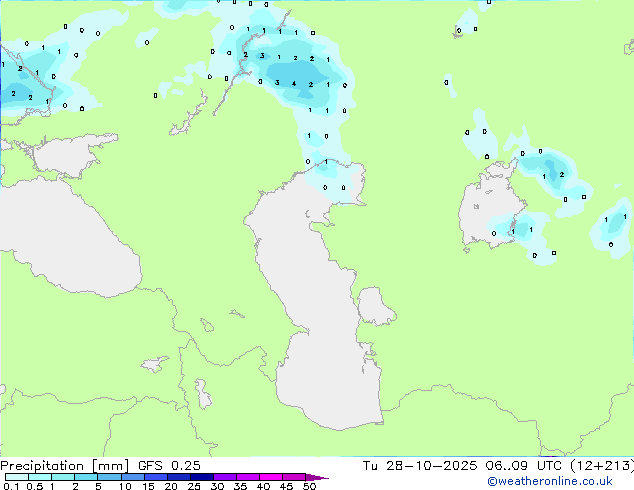
Task: Click the 2–5 mm legend color box
Action: pos(86,477)
